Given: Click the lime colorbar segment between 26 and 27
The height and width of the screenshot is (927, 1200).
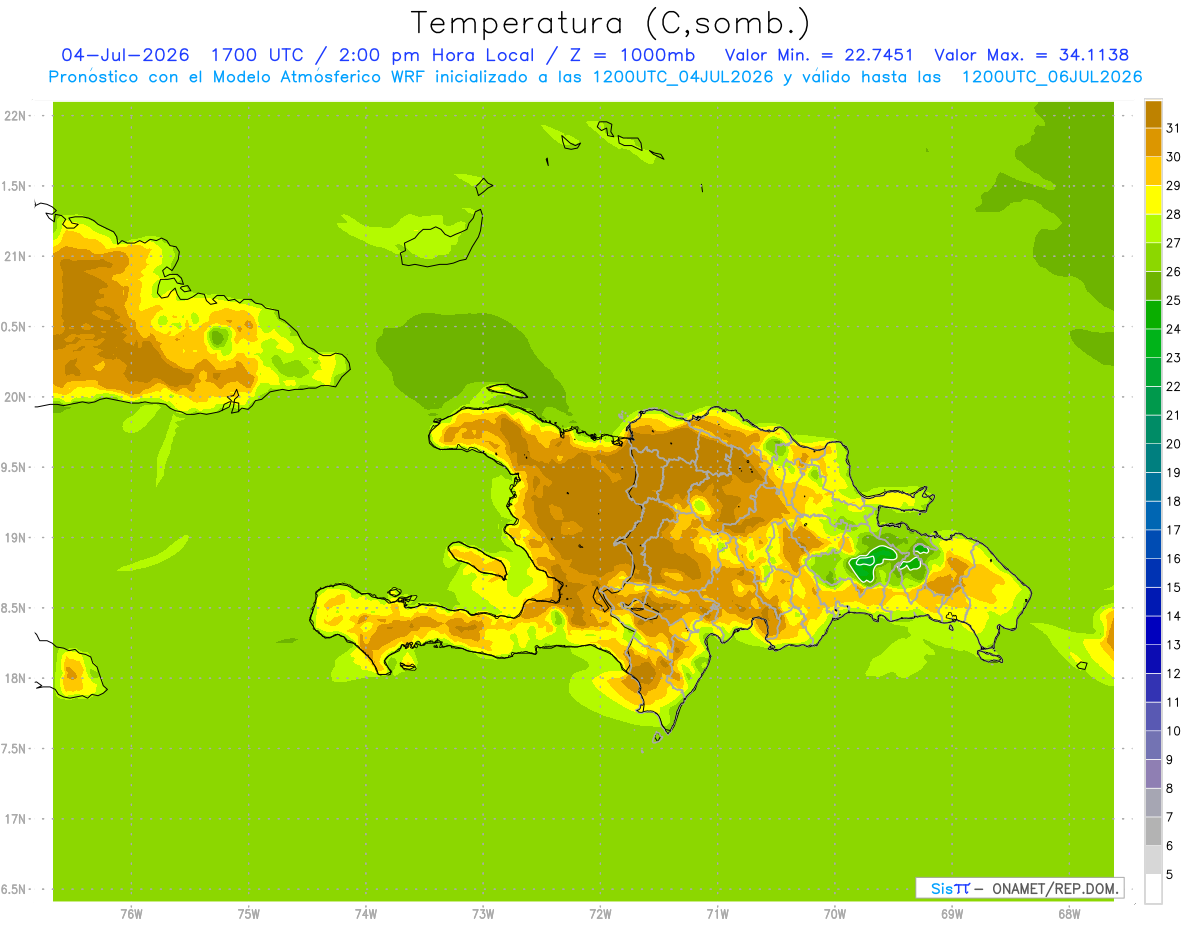Looking at the screenshot, I should pos(1153,257).
